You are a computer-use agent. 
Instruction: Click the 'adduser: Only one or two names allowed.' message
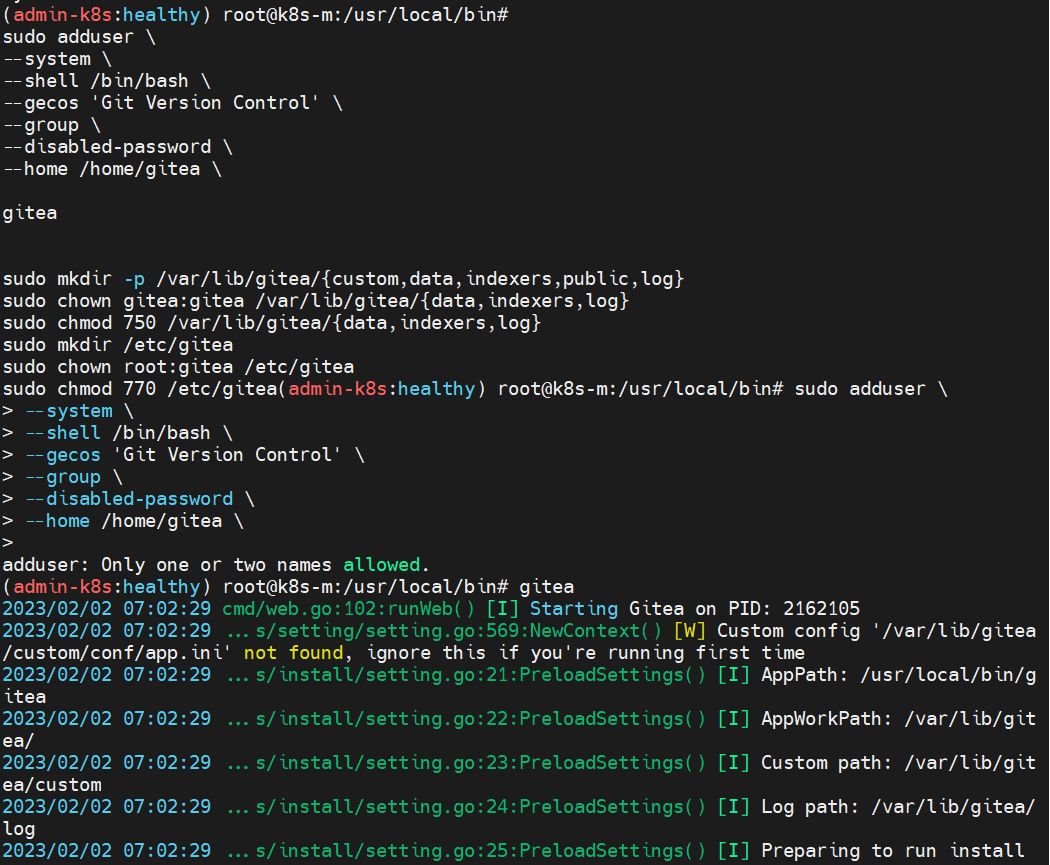pyautogui.click(x=216, y=565)
